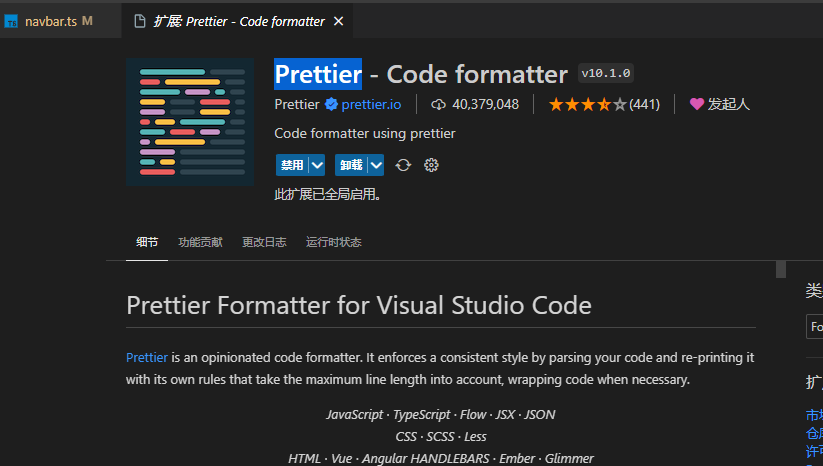This screenshot has height=466, width=823.
Task: Click the 'CSS · SCSS · Less' line
Action: tap(441, 437)
